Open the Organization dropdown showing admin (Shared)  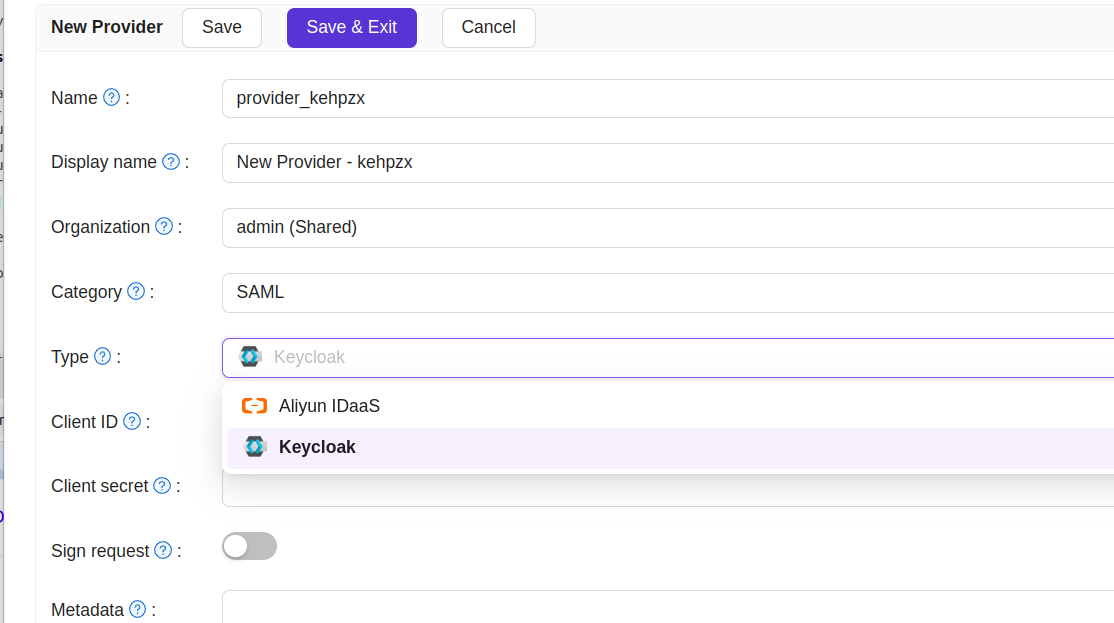click(668, 227)
